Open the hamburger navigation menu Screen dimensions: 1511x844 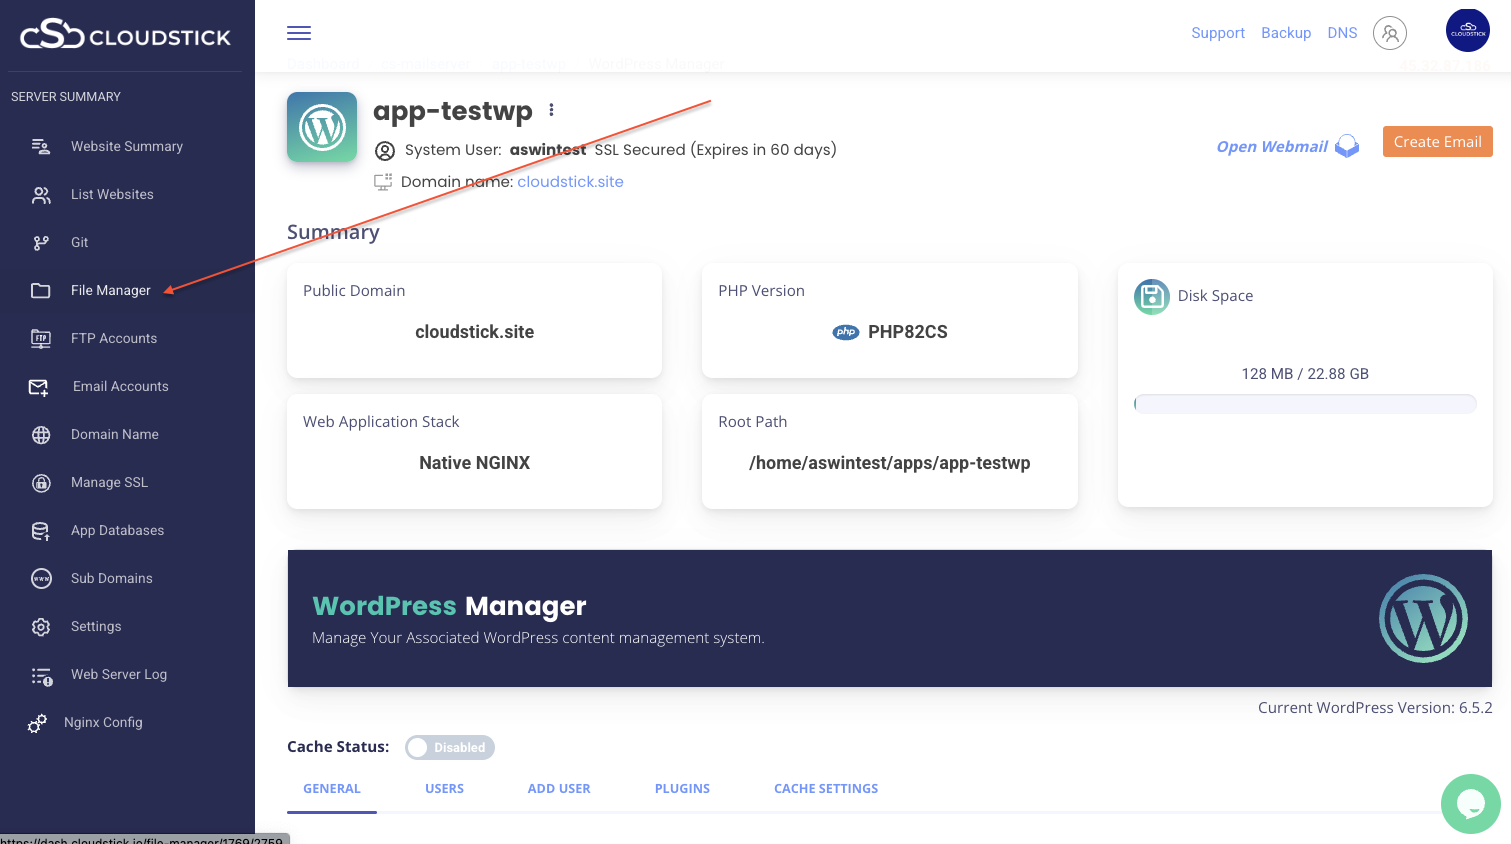pos(298,32)
